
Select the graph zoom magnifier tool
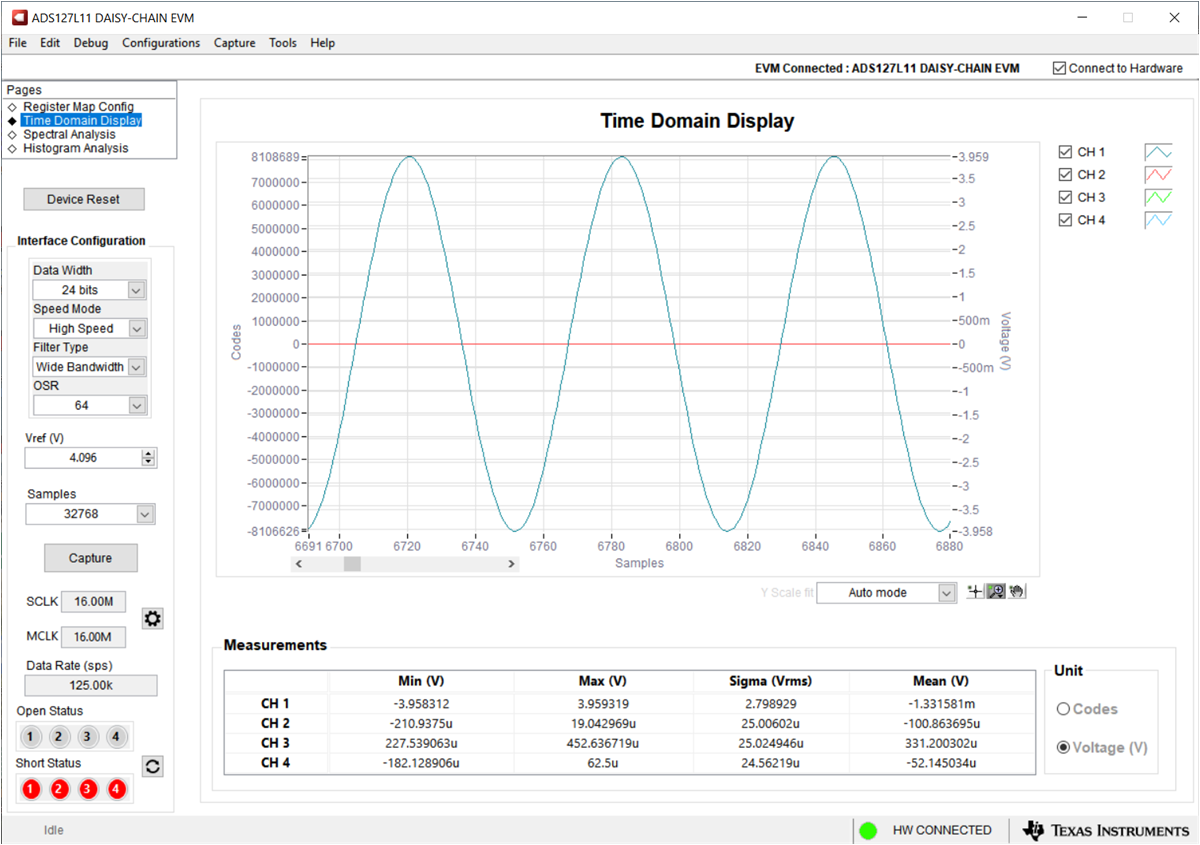coord(995,591)
